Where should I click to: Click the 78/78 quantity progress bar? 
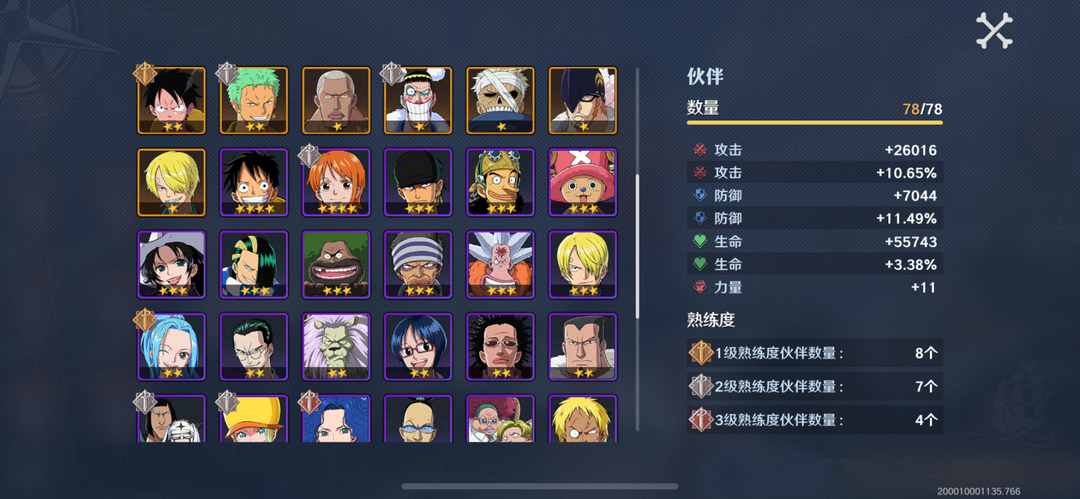pyautogui.click(x=814, y=123)
